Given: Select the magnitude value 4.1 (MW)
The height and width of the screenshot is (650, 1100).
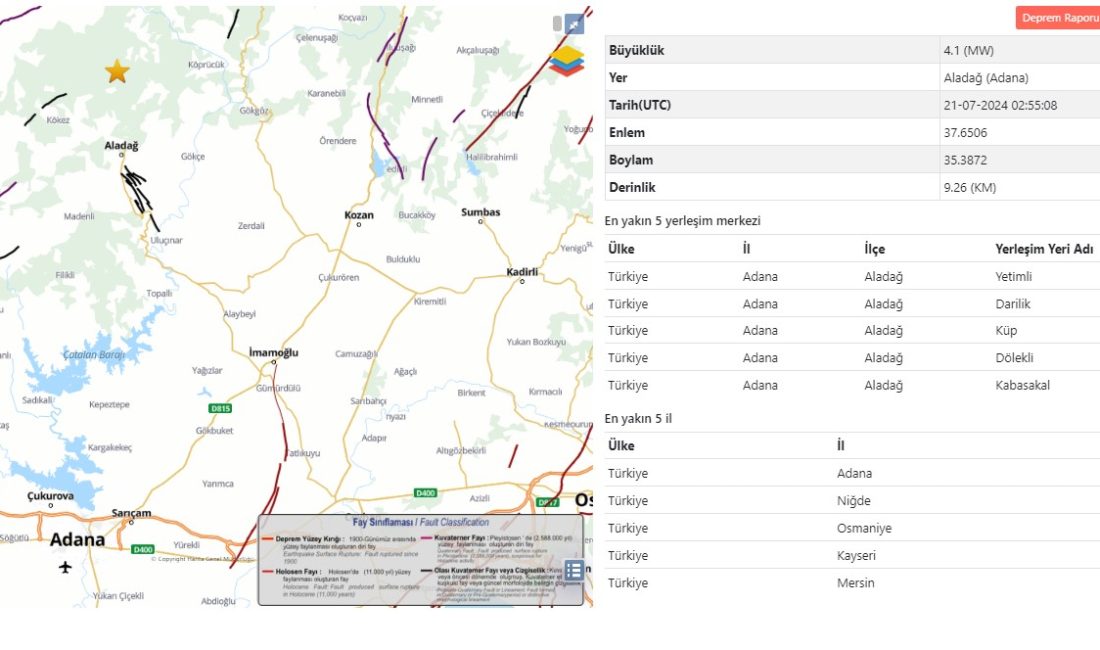Looking at the screenshot, I should pyautogui.click(x=968, y=50).
